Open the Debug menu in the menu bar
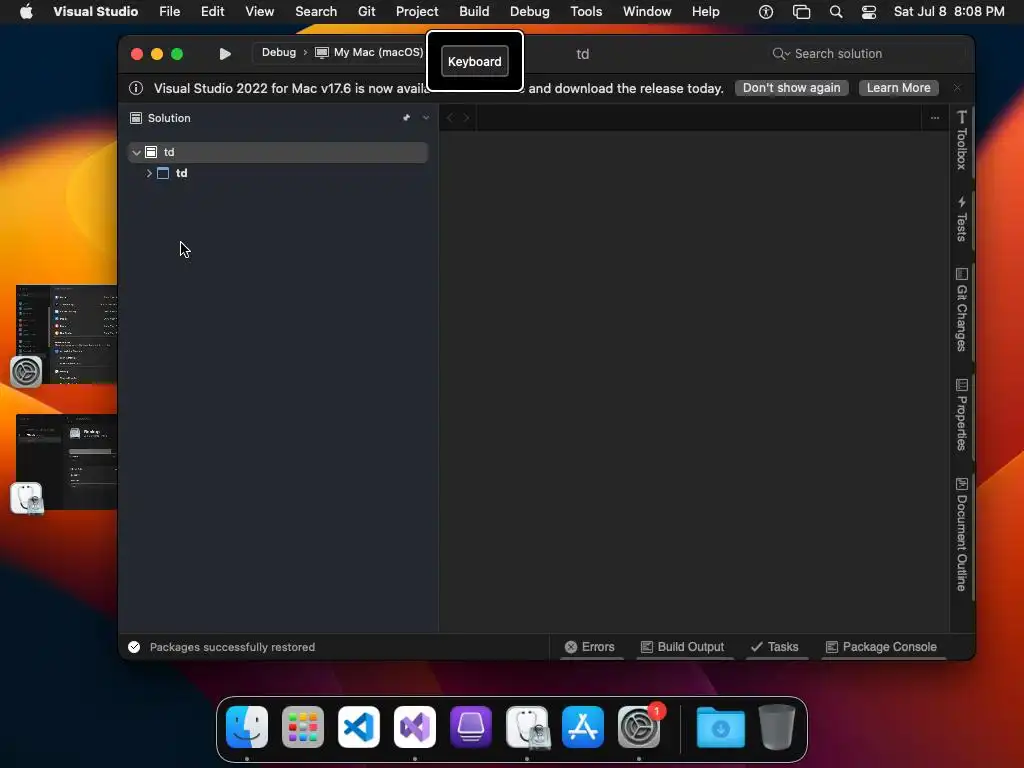 (x=530, y=12)
